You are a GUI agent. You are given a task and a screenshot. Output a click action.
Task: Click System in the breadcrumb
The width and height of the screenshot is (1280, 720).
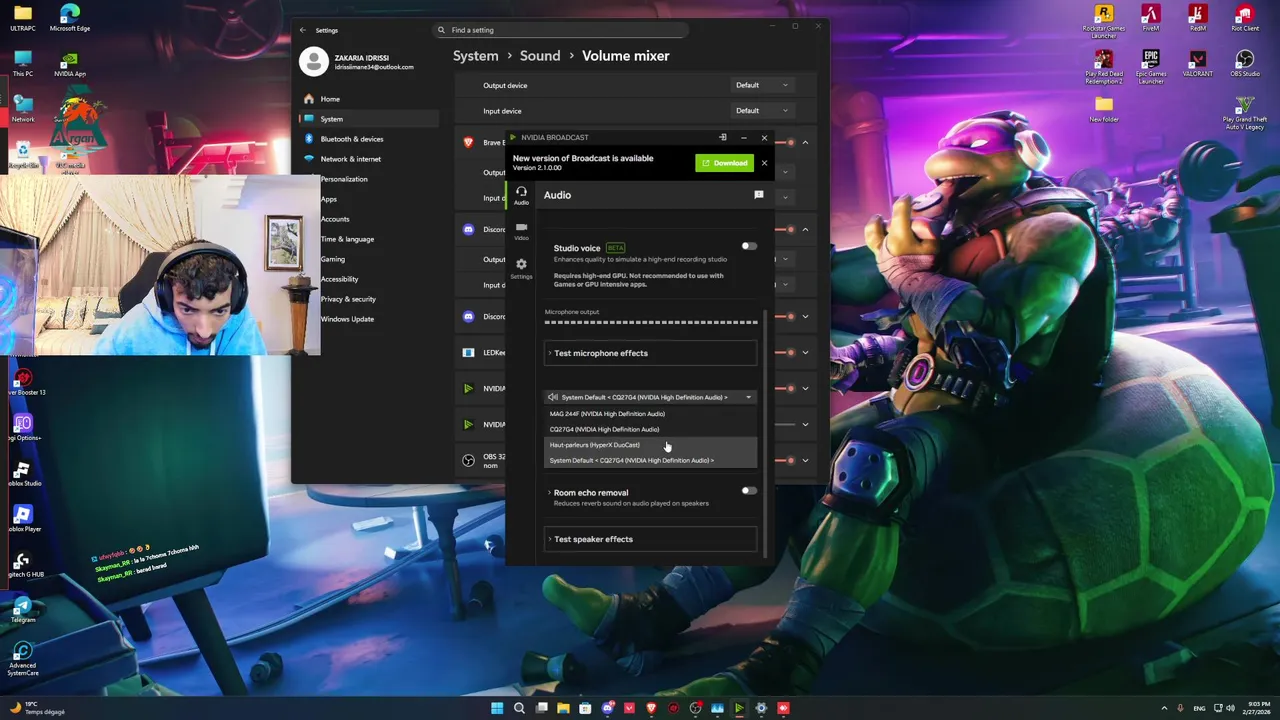475,56
